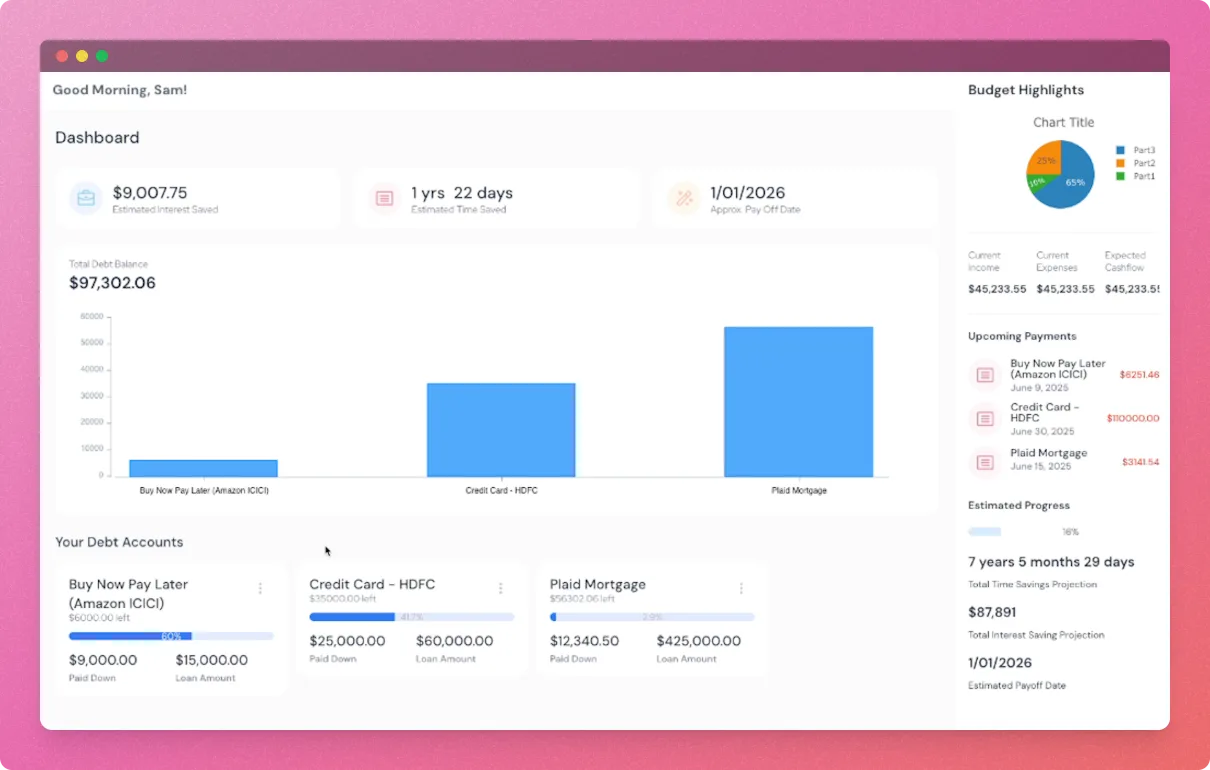1210x770 pixels.
Task: Click the Credit Card – HDFC payment icon
Action: click(x=984, y=418)
